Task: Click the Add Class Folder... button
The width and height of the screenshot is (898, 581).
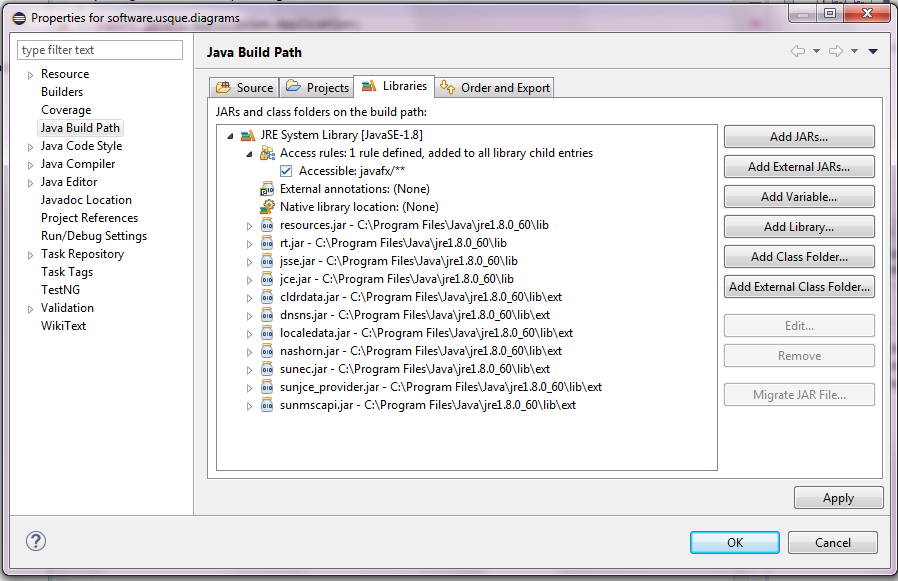Action: click(x=799, y=257)
